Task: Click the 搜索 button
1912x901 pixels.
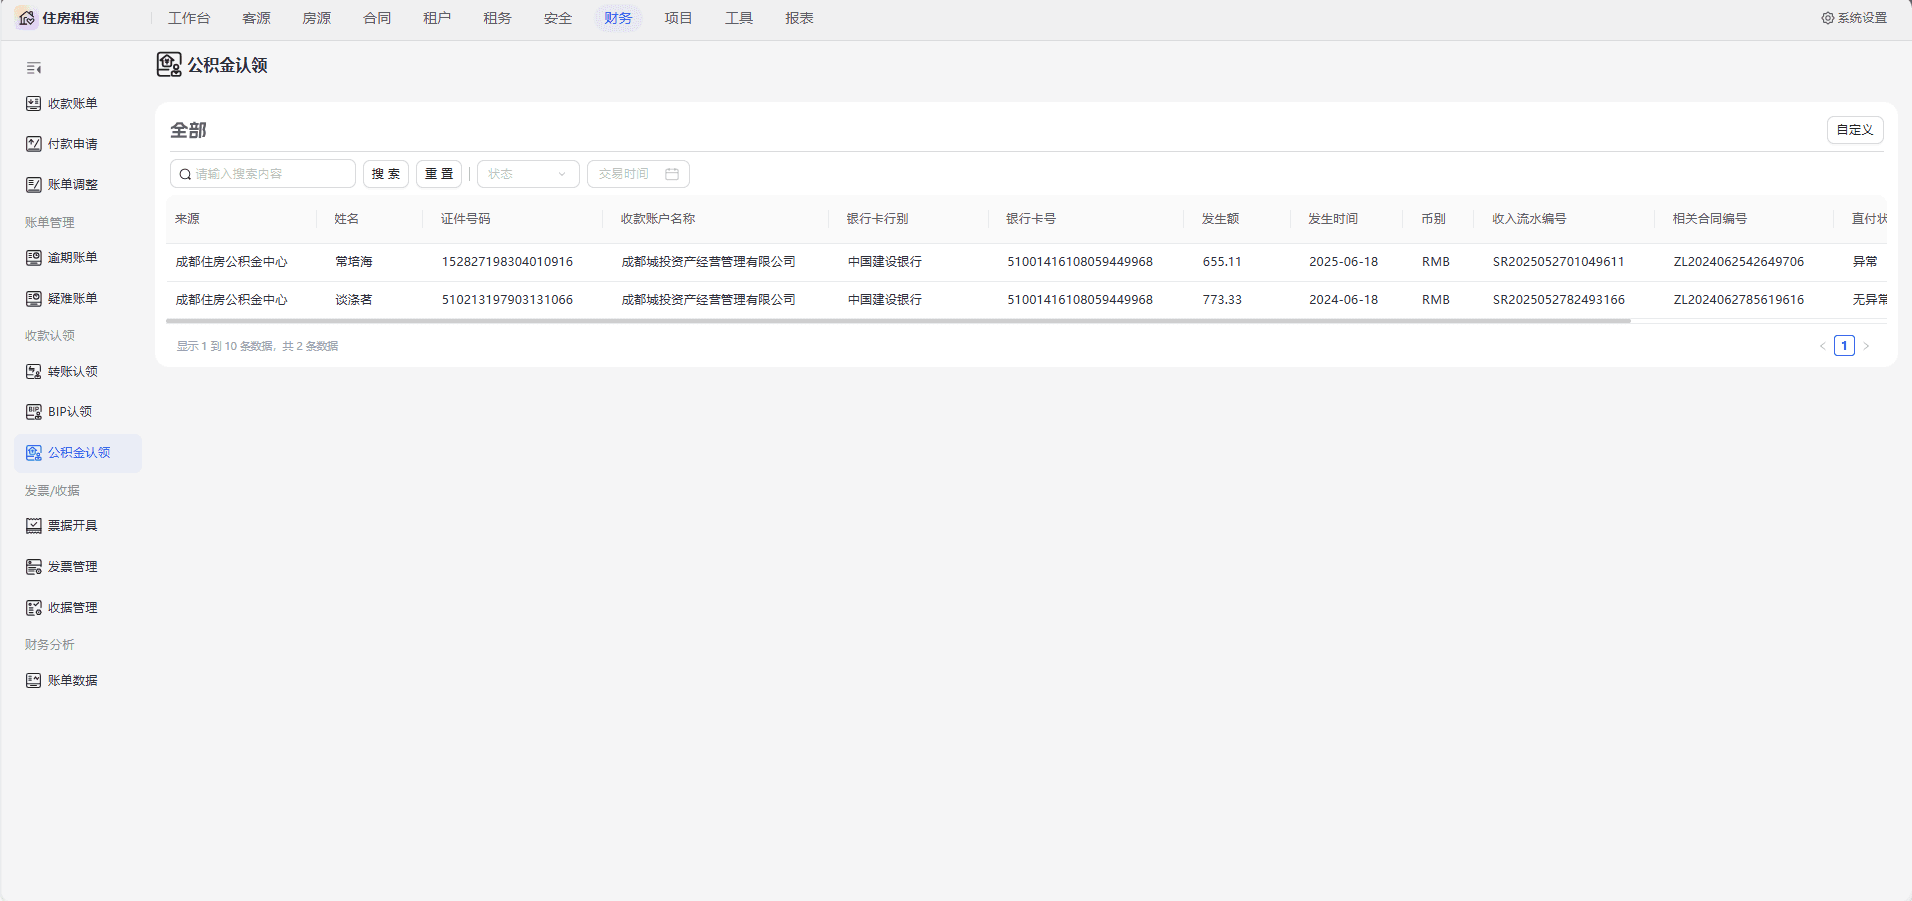Action: (x=386, y=174)
